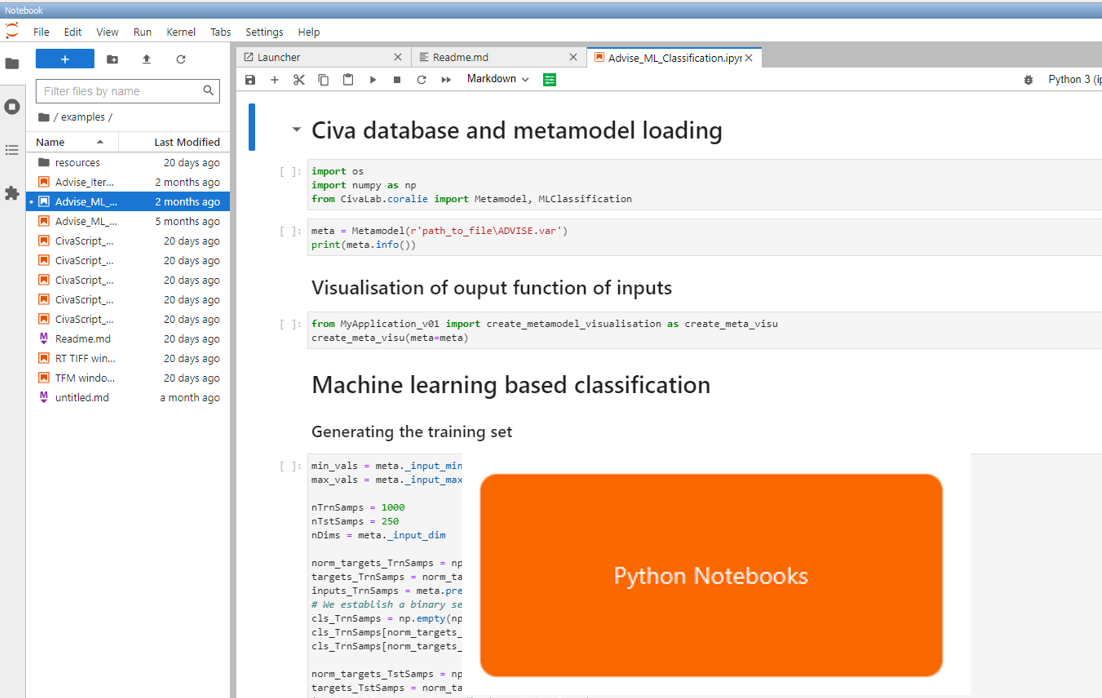The image size is (1102, 698).
Task: Click the Machine learning based classification heading
Action: click(x=511, y=384)
